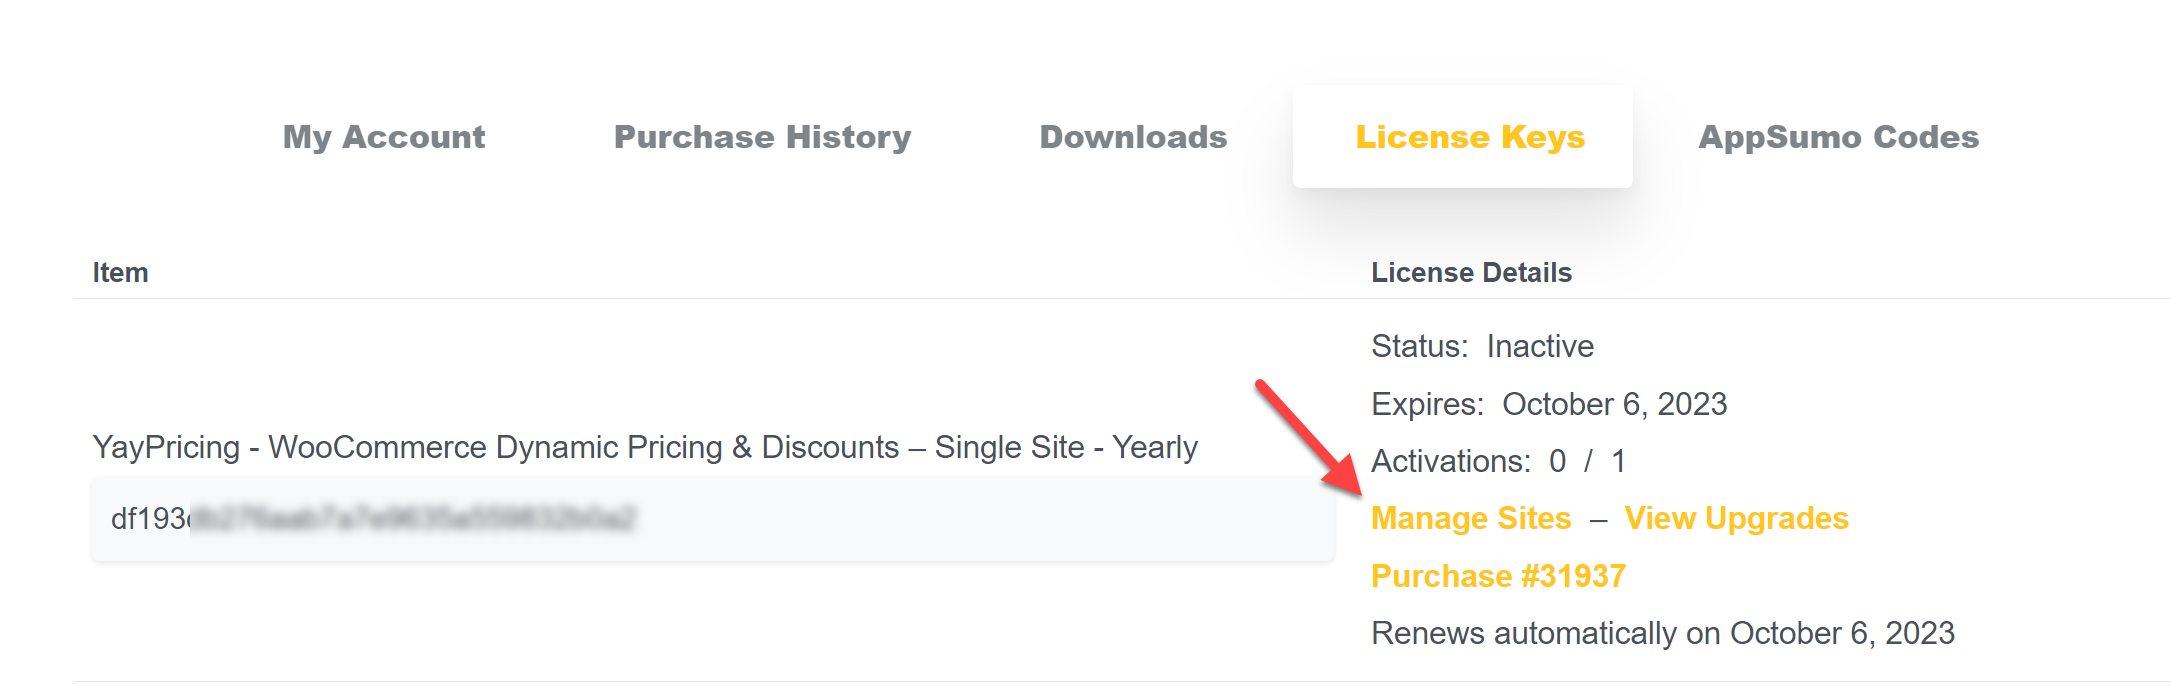Click the License Details column header
This screenshot has width=2171, height=696.
pos(1471,273)
